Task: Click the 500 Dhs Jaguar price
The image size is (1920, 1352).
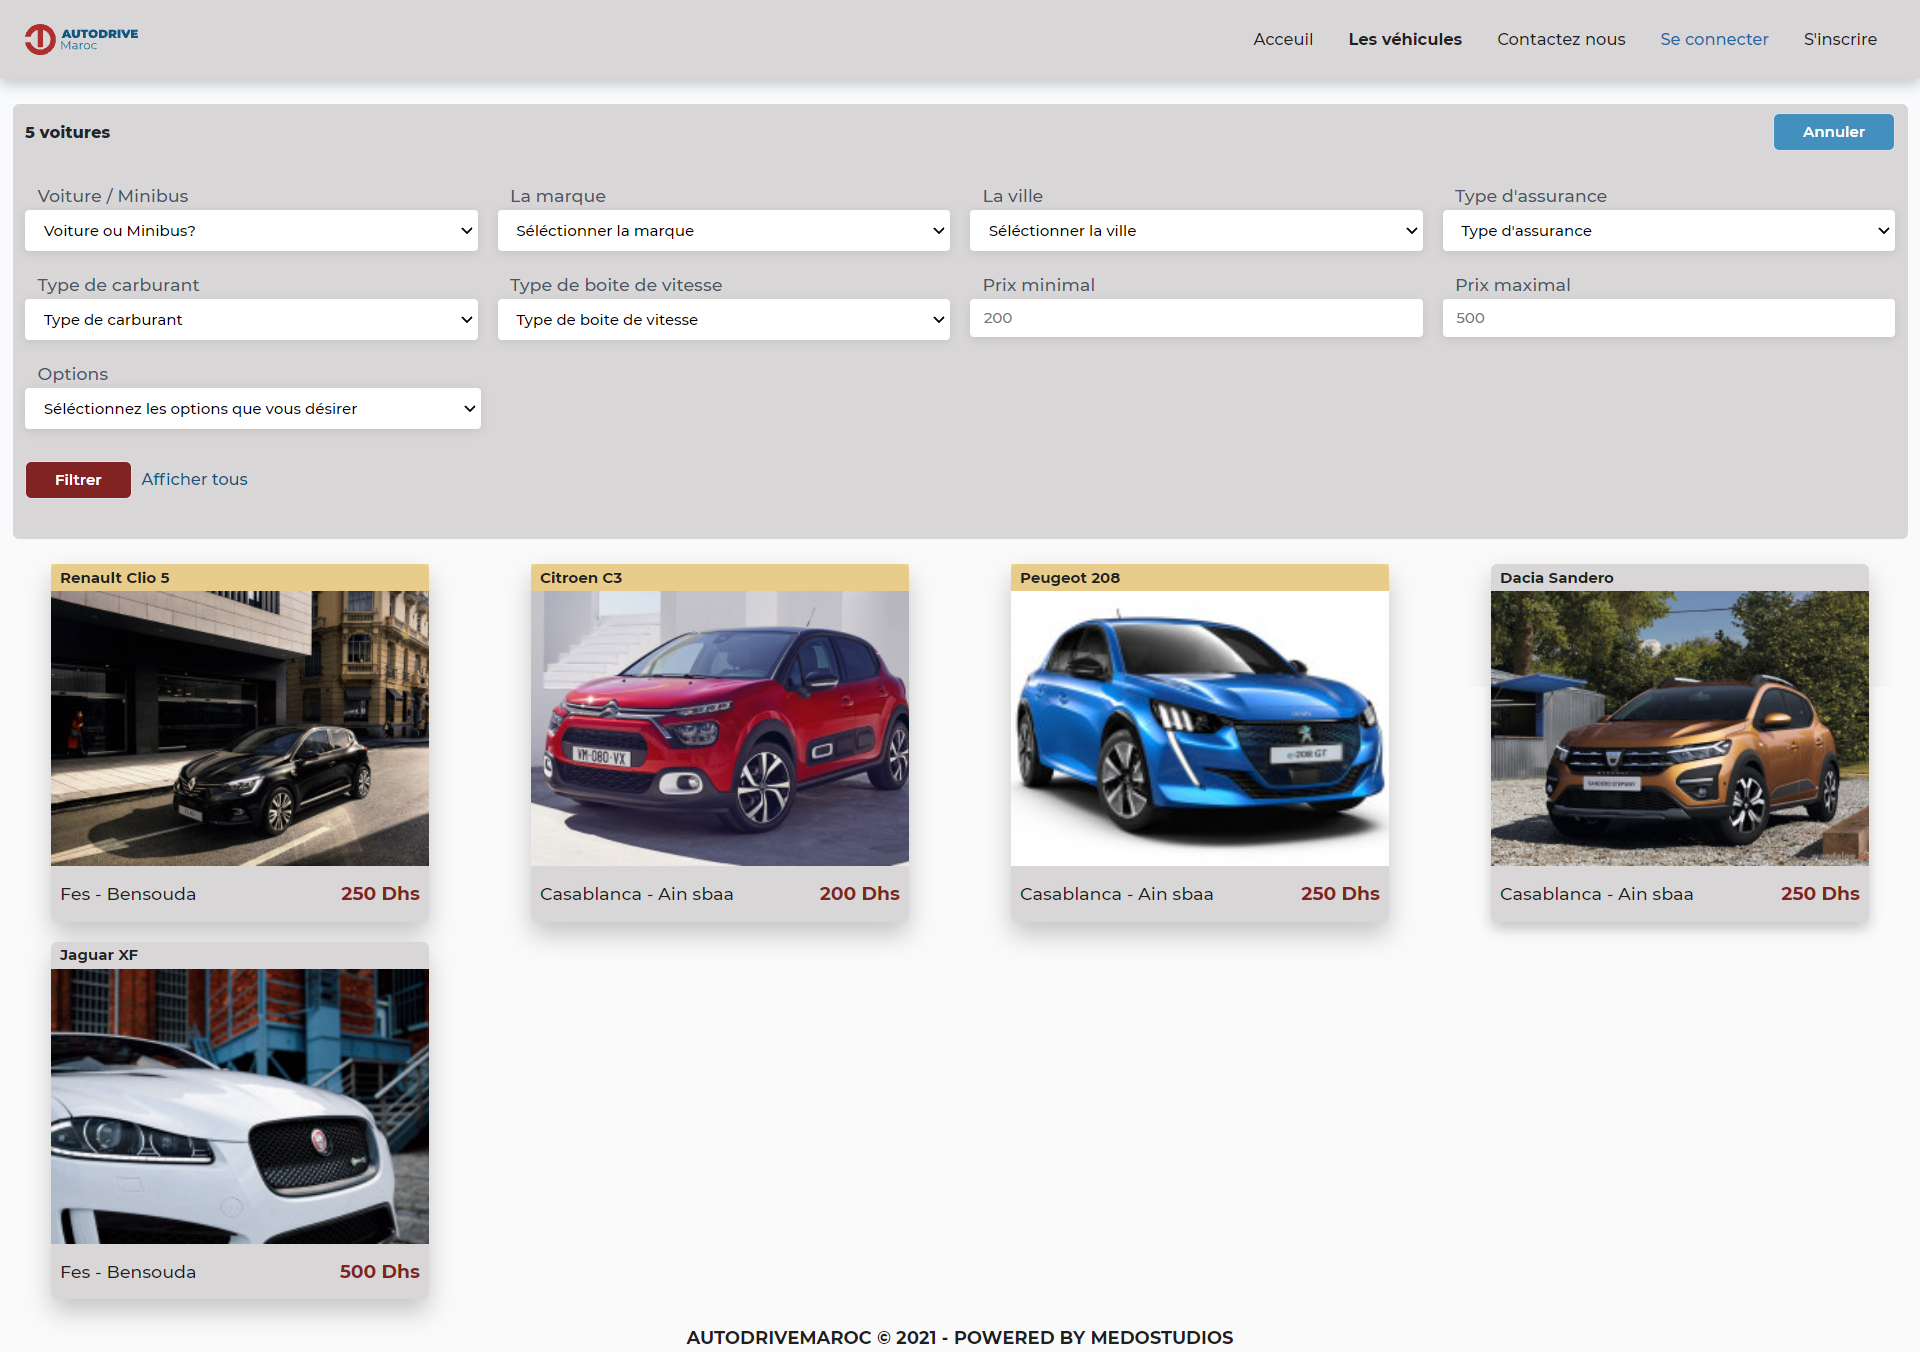Action: pyautogui.click(x=380, y=1272)
